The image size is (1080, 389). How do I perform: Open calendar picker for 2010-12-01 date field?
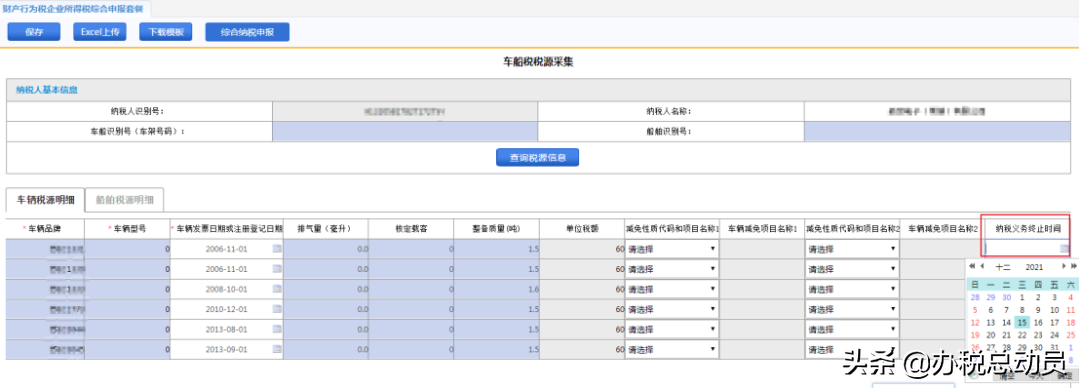pos(277,310)
